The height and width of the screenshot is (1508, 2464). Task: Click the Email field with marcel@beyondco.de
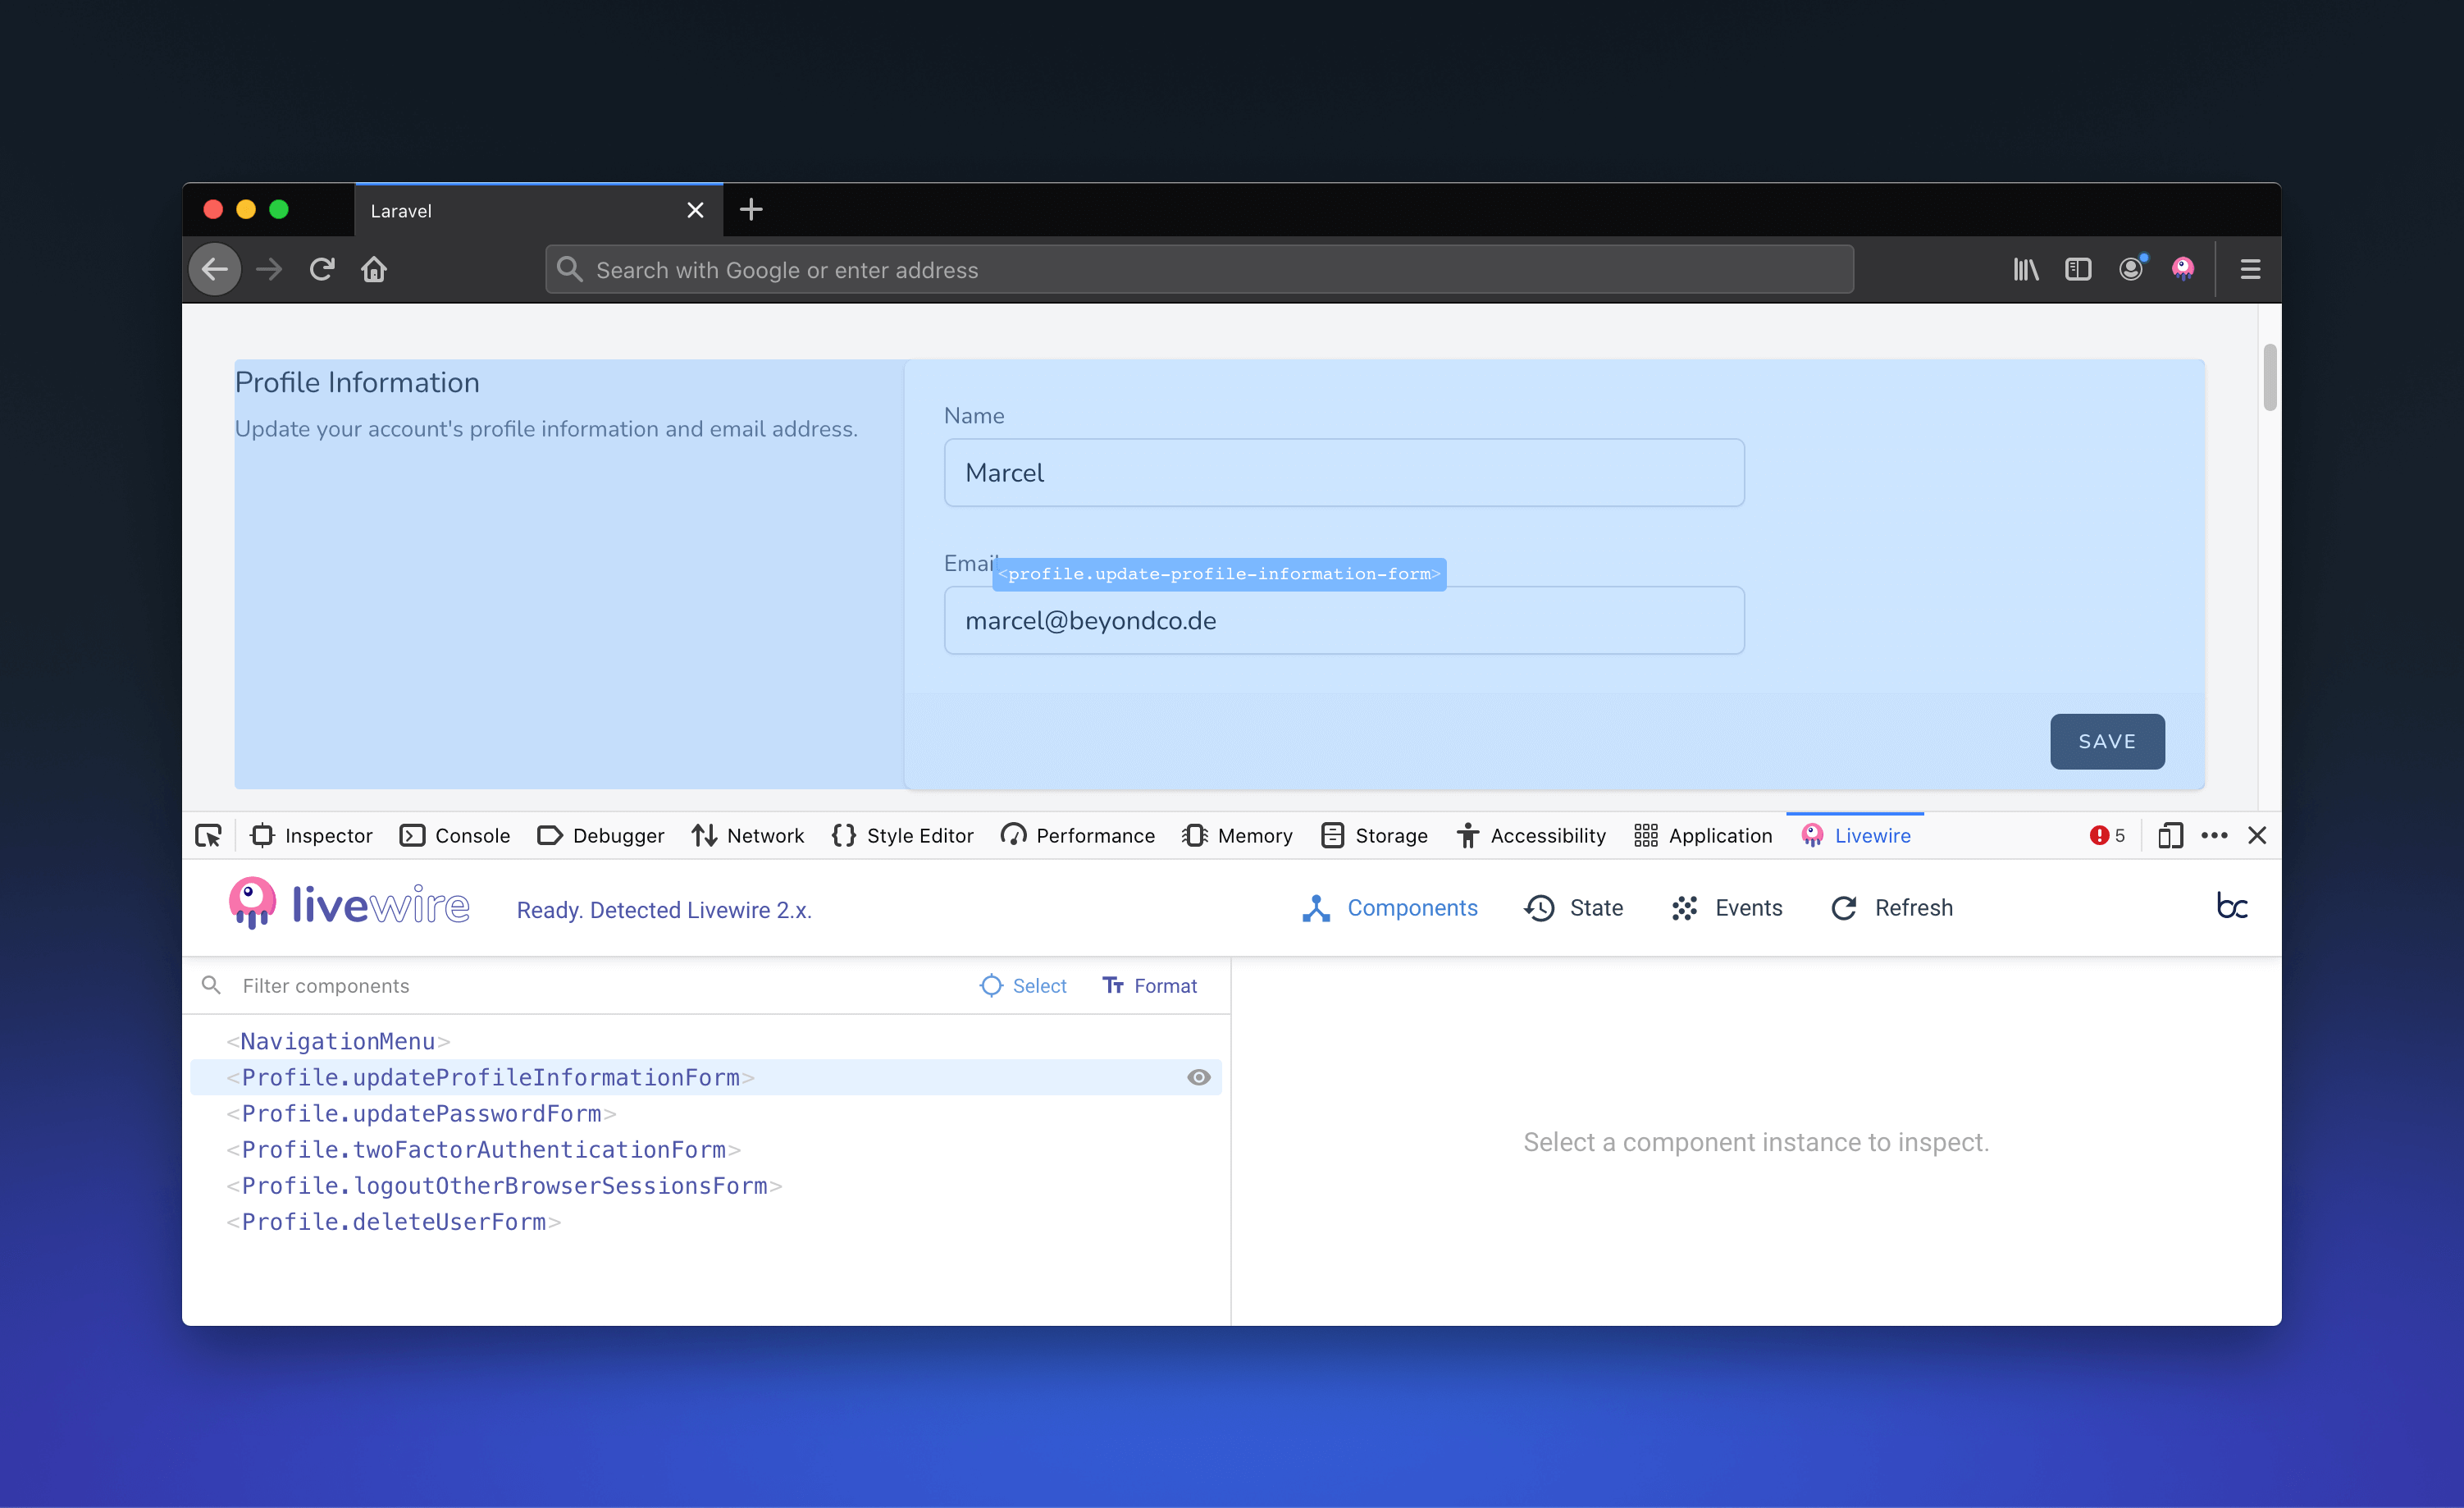(x=1344, y=620)
